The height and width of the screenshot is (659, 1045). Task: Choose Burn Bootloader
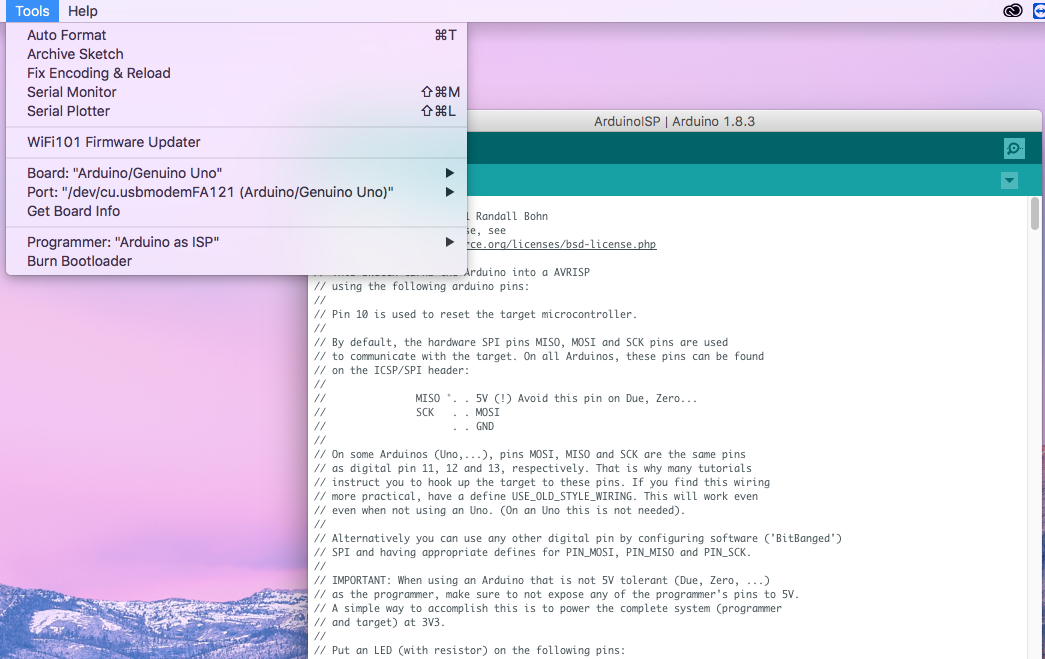click(x=236, y=261)
